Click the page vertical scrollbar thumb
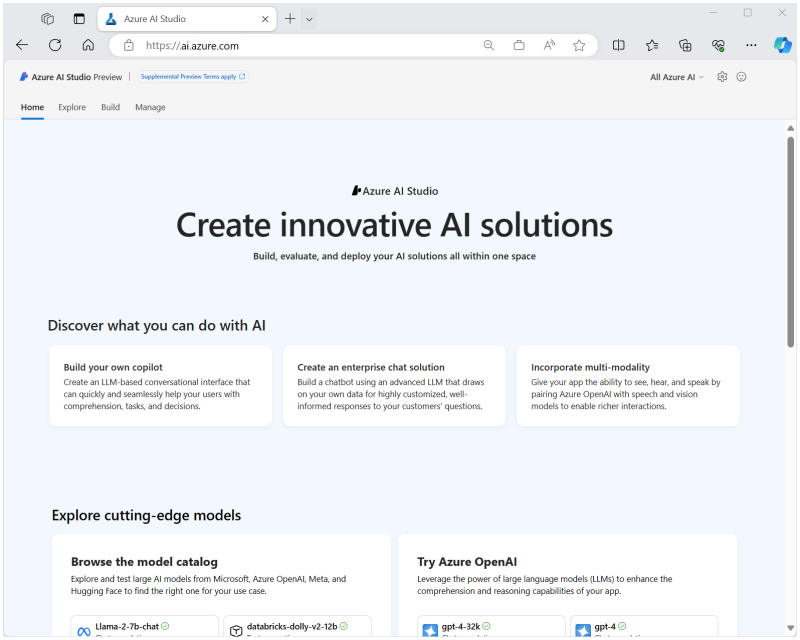Screen dimensions: 800x640 (790, 242)
